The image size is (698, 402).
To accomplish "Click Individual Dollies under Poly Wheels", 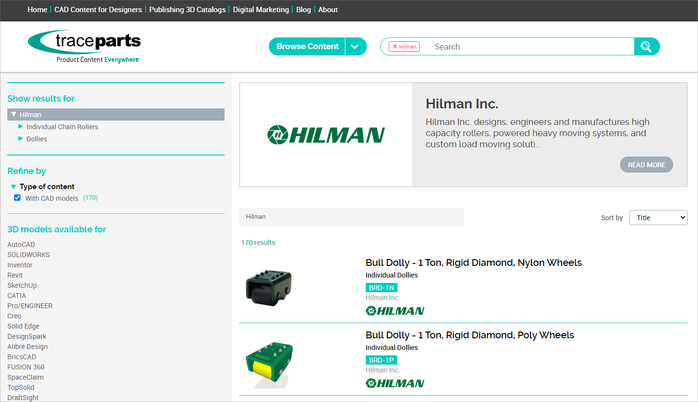I will 392,348.
